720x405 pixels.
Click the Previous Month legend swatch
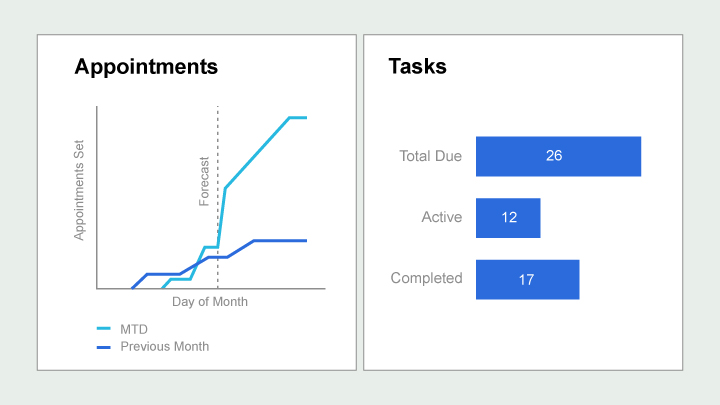pyautogui.click(x=104, y=347)
